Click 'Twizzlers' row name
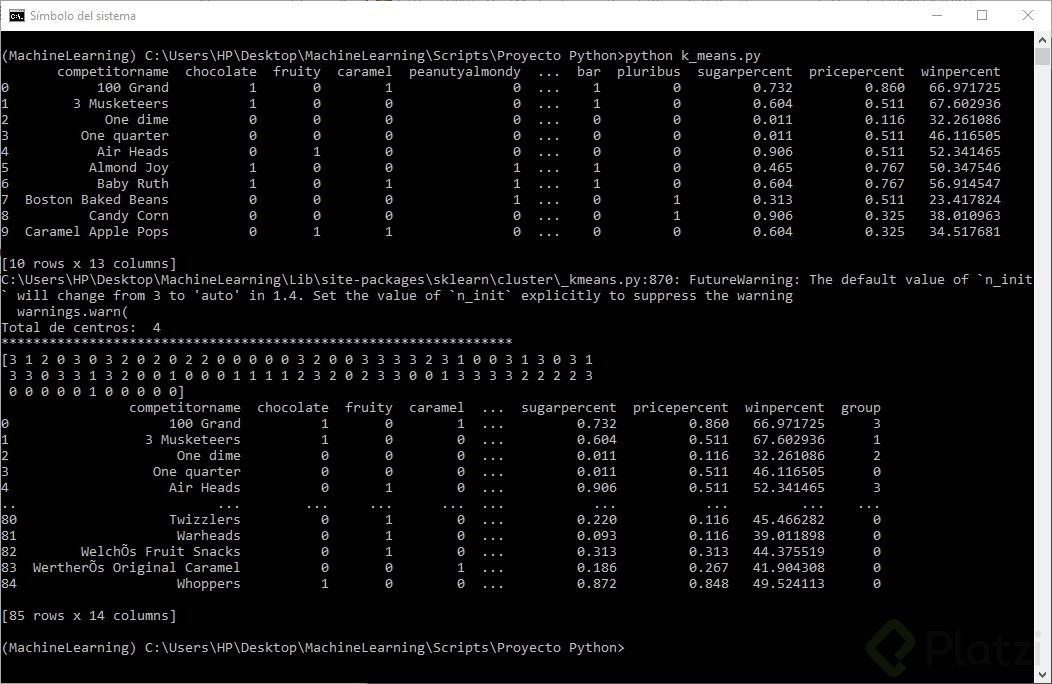 (205, 520)
